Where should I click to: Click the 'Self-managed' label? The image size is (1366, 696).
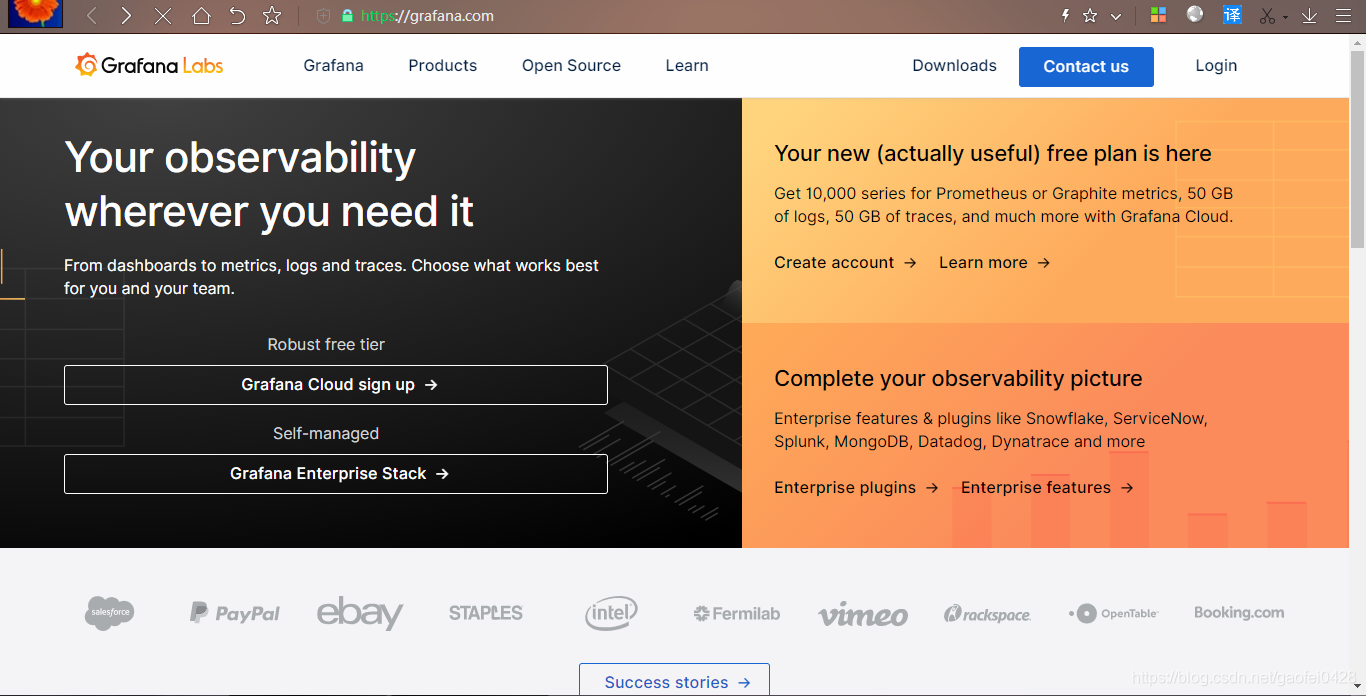click(326, 433)
